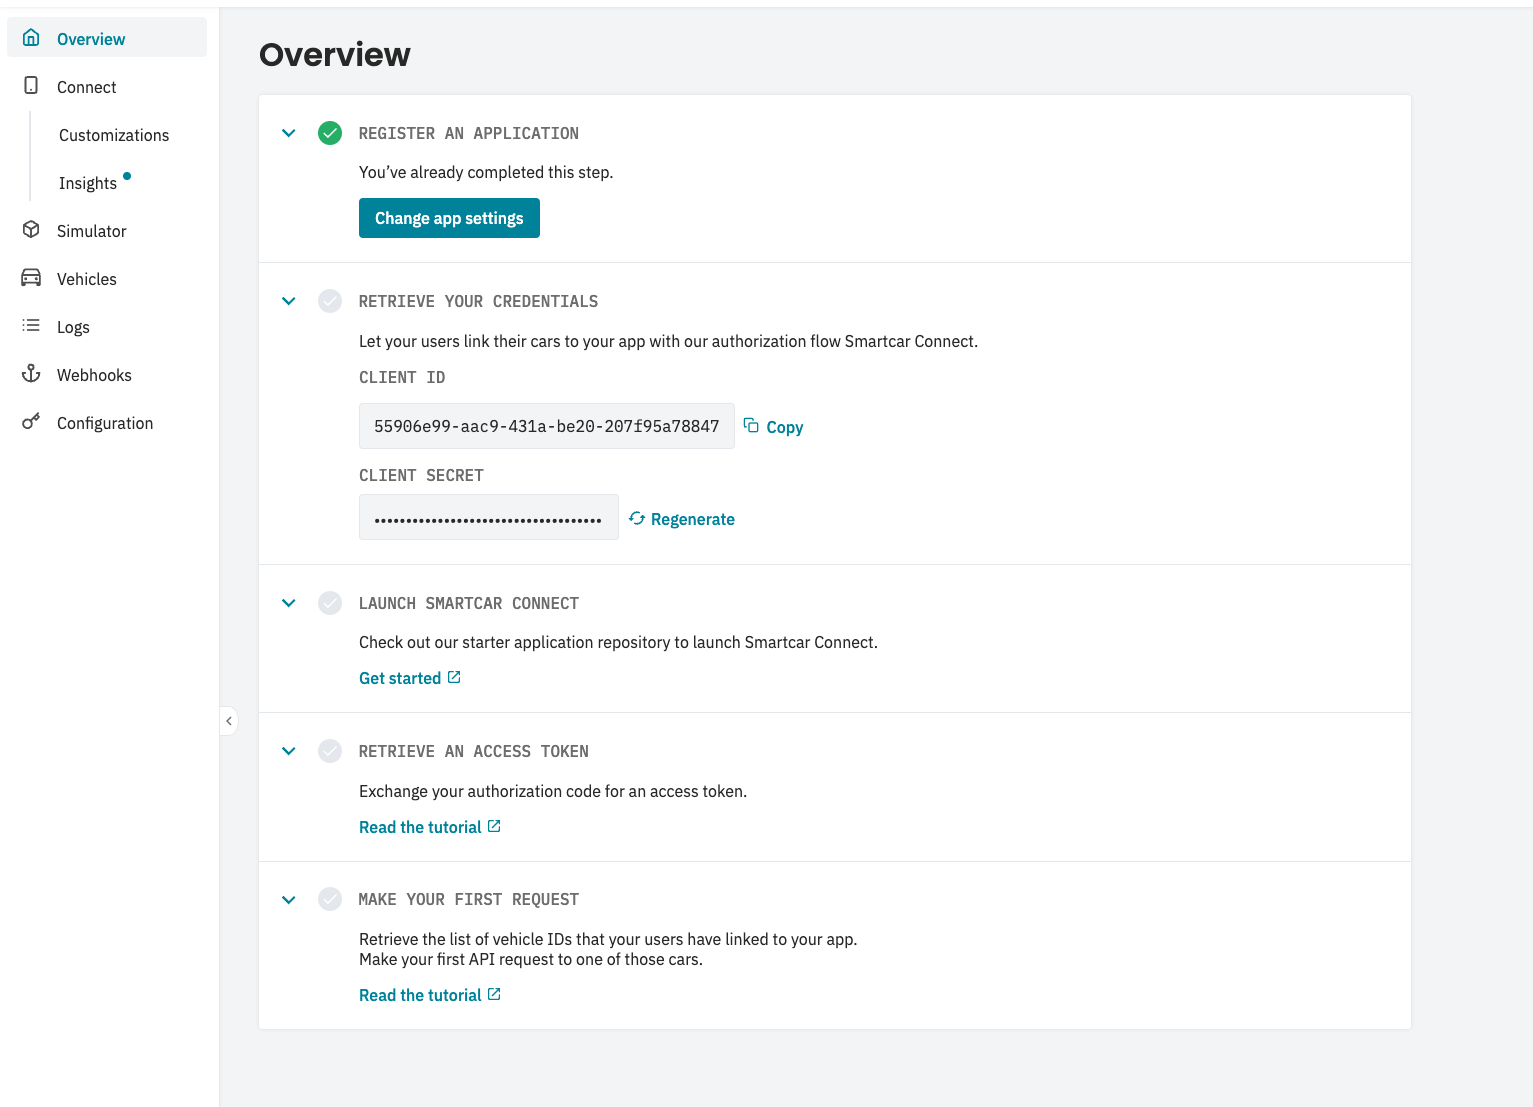Image resolution: width=1533 pixels, height=1107 pixels.
Task: Collapse the Retrieve Your Credentials section
Action: pyautogui.click(x=289, y=301)
